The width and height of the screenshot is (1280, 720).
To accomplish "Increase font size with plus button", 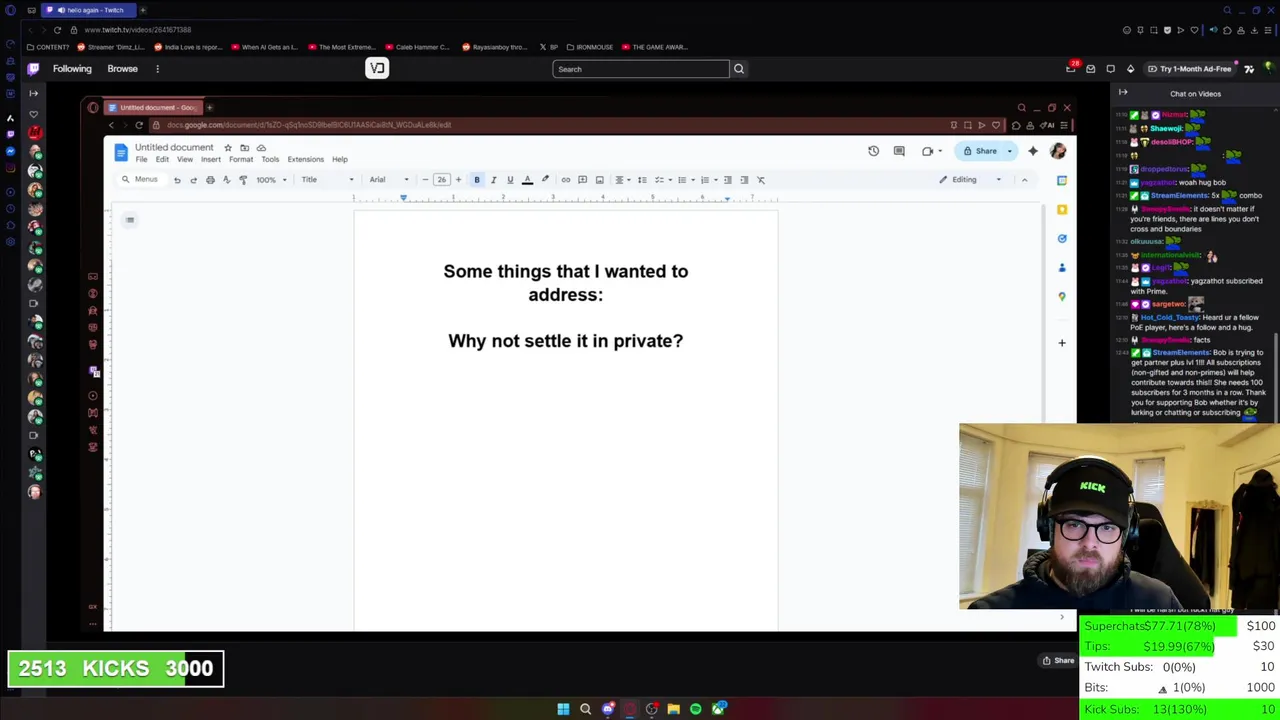I will (x=458, y=180).
